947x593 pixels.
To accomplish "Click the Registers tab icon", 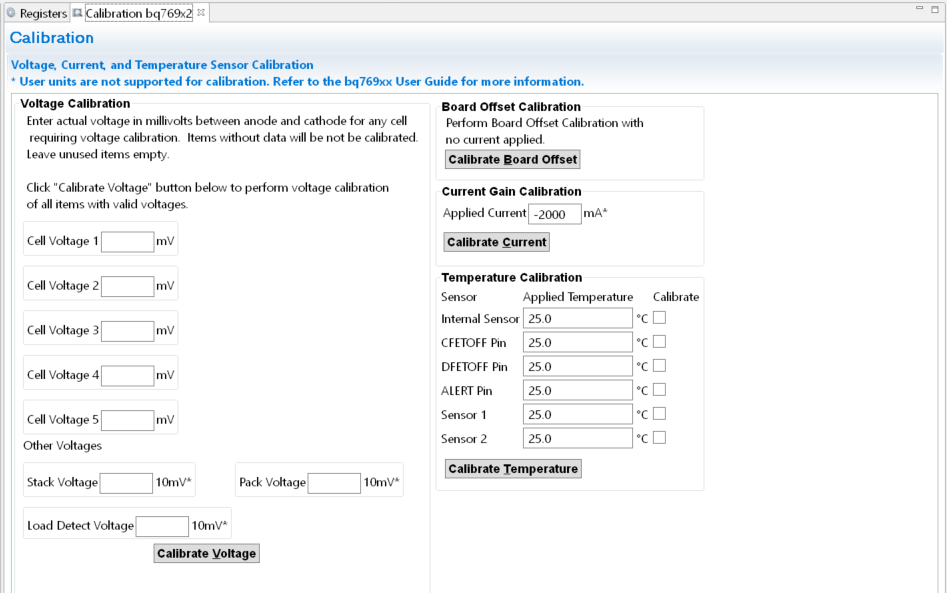I will pos(13,13).
